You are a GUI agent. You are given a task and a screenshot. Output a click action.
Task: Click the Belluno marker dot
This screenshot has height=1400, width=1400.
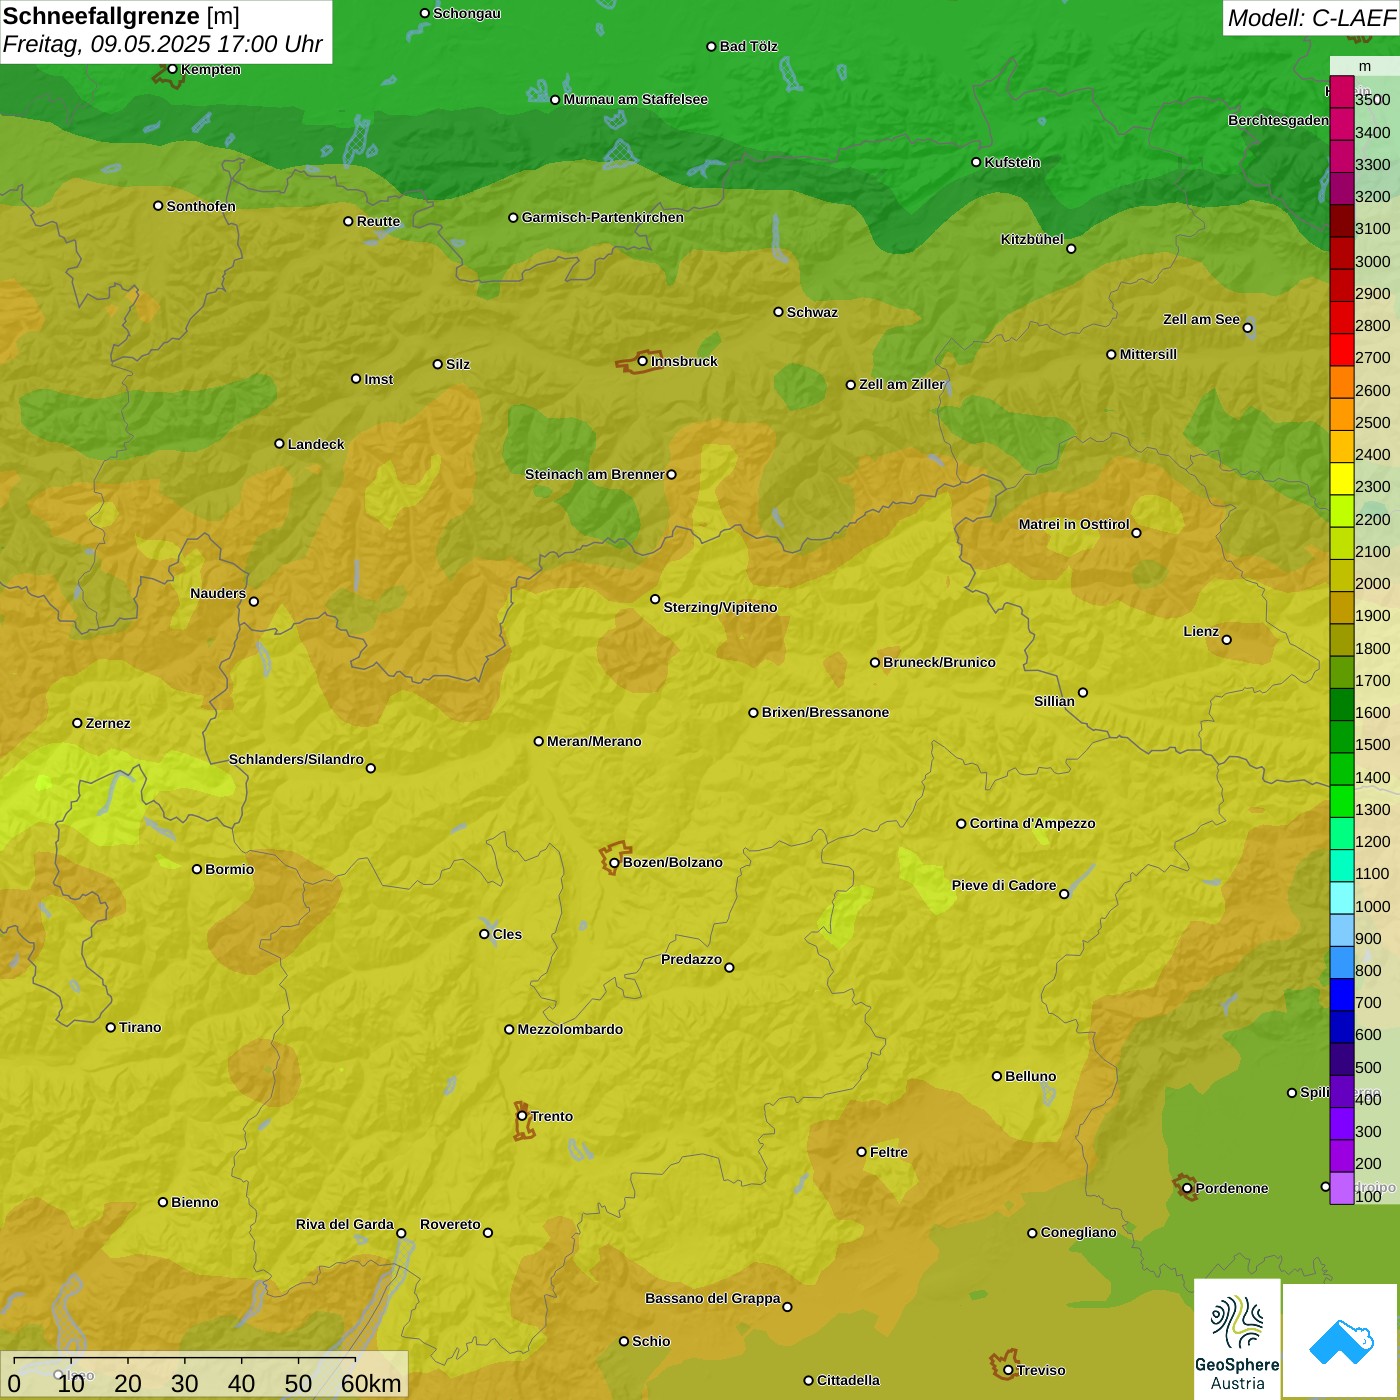tap(997, 1076)
